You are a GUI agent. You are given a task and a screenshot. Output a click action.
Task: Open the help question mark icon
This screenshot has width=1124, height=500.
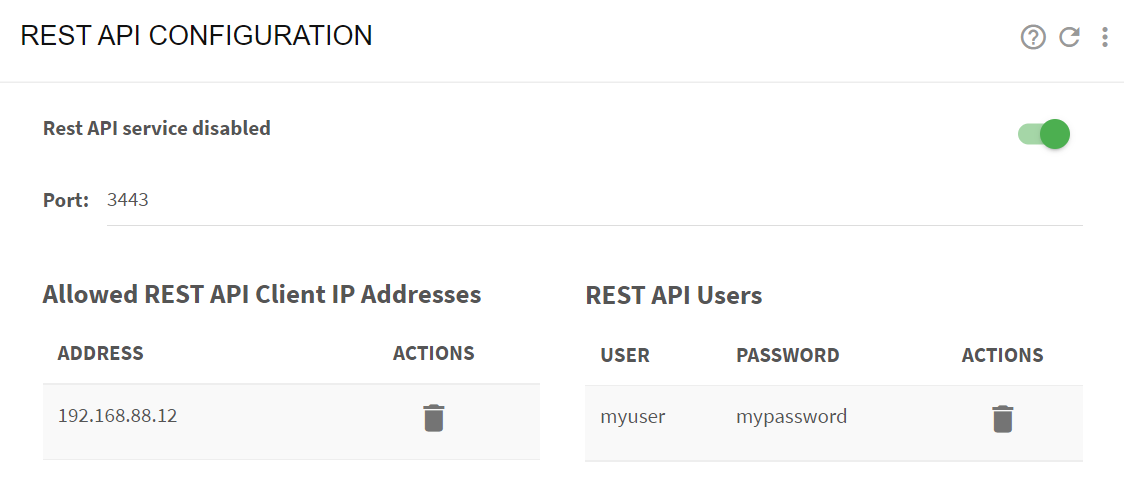1033,37
